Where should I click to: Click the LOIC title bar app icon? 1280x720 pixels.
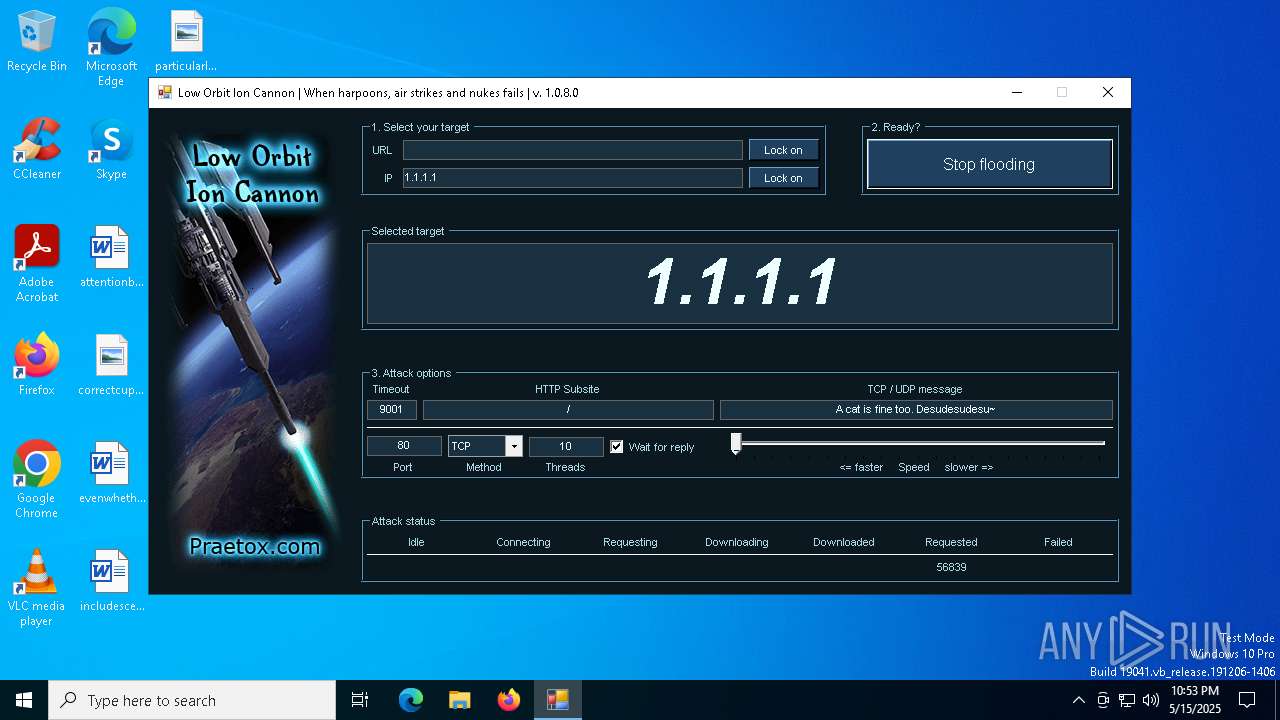coord(165,93)
